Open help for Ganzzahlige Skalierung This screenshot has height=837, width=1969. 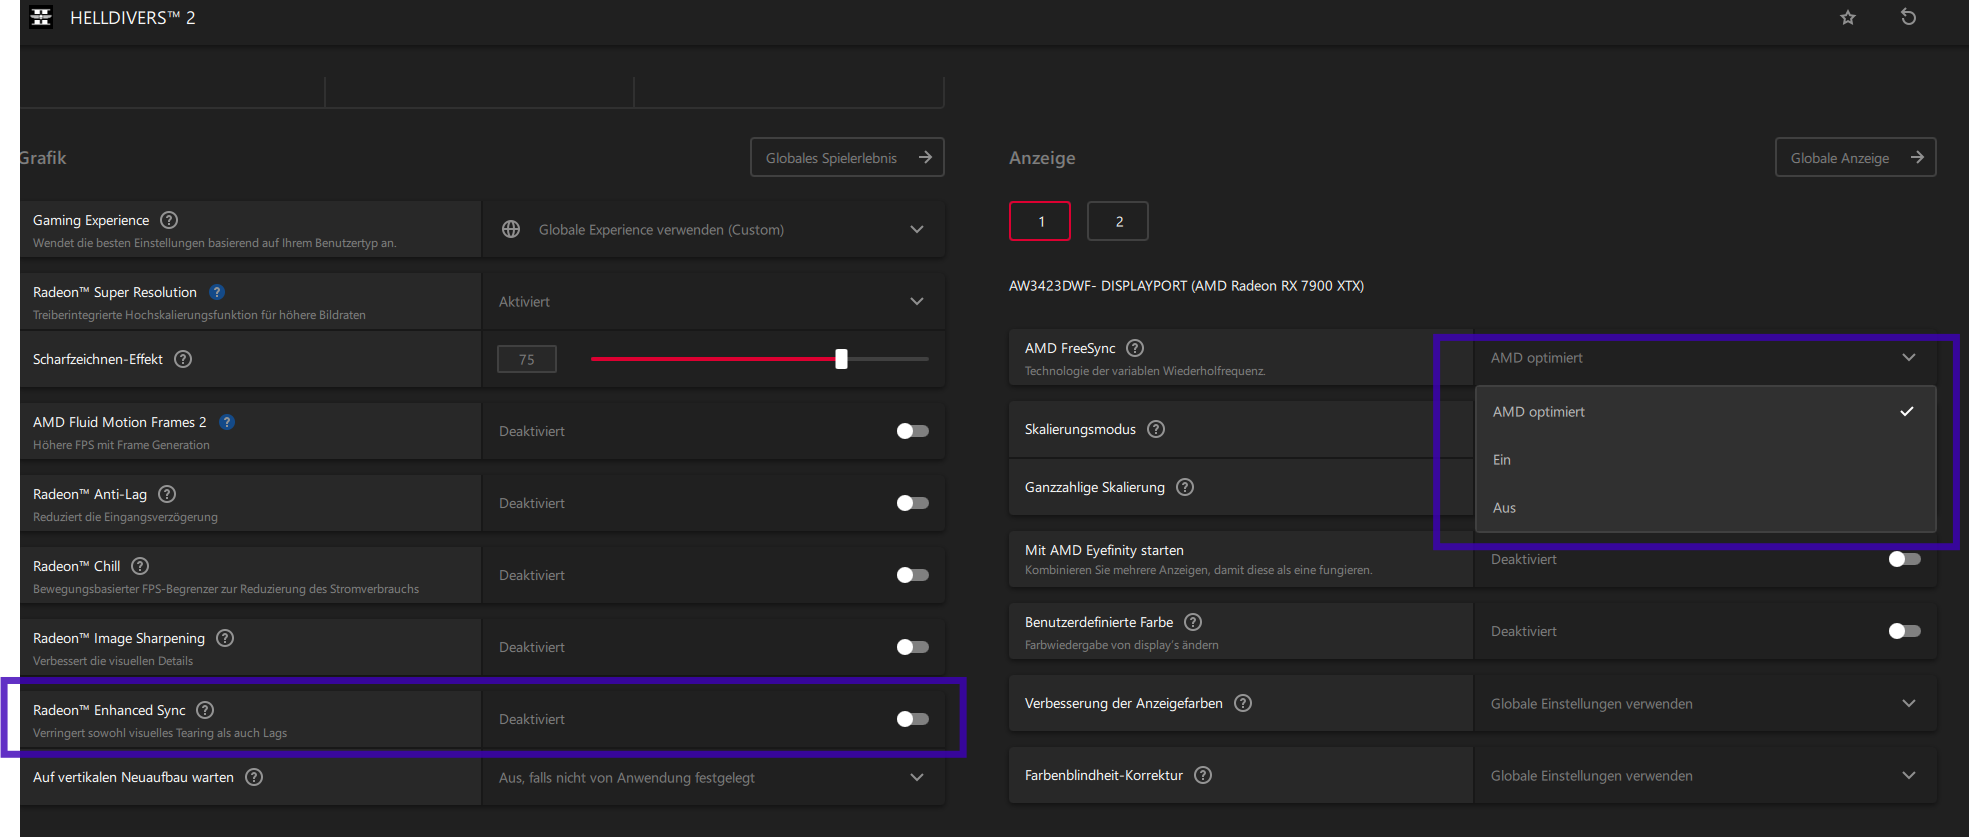[x=1185, y=487]
